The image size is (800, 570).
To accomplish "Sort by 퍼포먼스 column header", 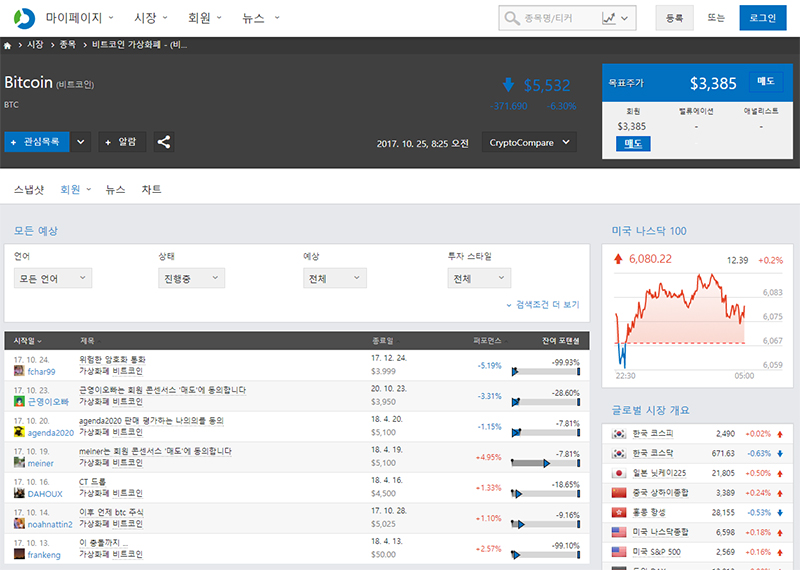I will [x=490, y=341].
